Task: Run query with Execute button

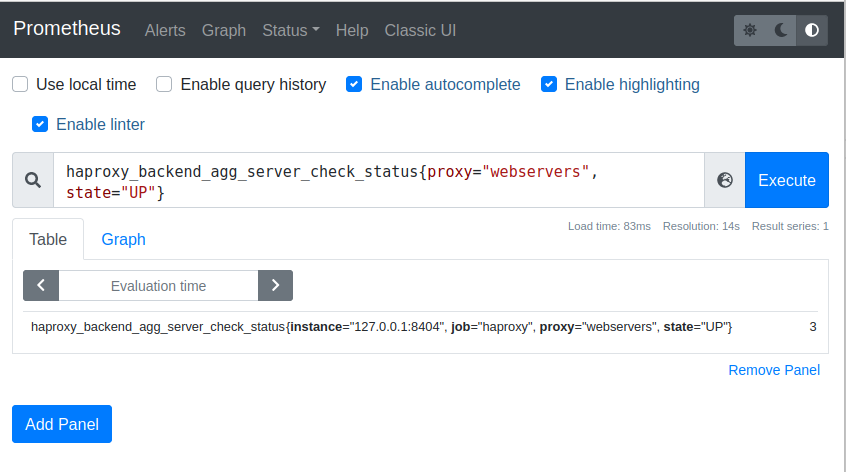Action: pos(787,180)
